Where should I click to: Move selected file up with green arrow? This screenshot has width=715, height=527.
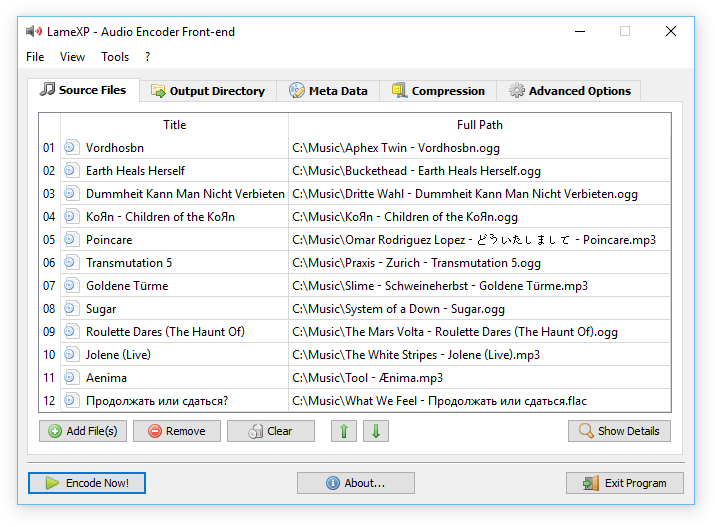pyautogui.click(x=344, y=431)
